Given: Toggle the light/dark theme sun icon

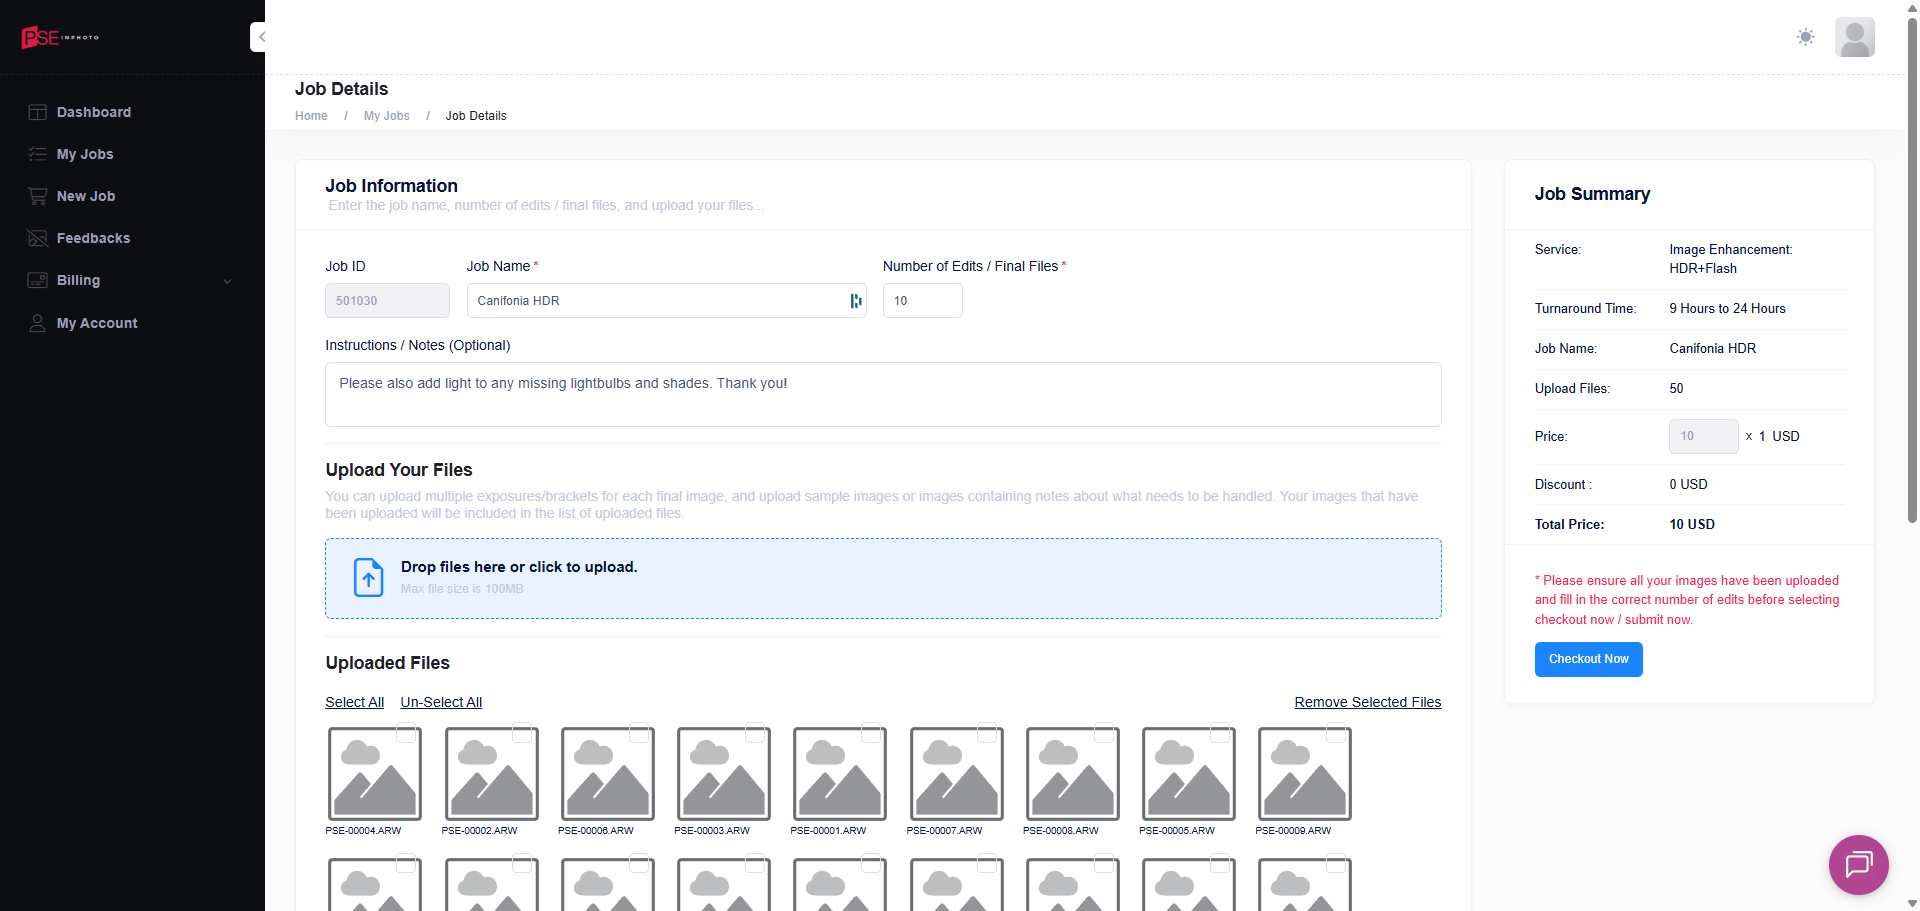Looking at the screenshot, I should [x=1805, y=37].
